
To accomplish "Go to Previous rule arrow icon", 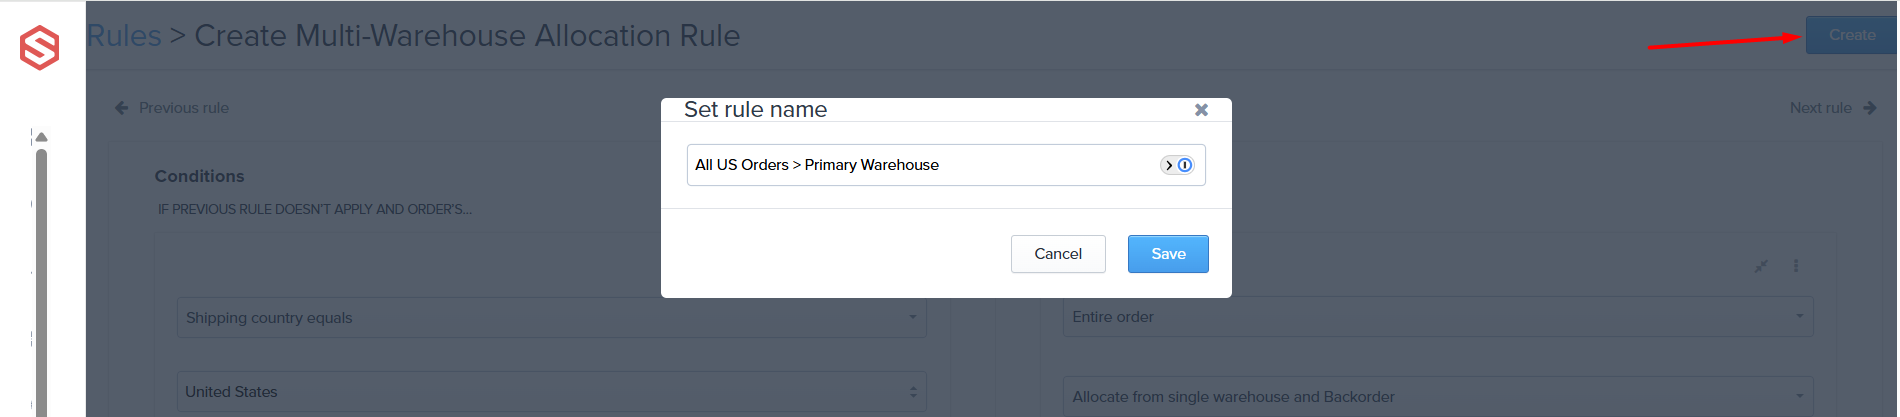I will click(x=122, y=108).
